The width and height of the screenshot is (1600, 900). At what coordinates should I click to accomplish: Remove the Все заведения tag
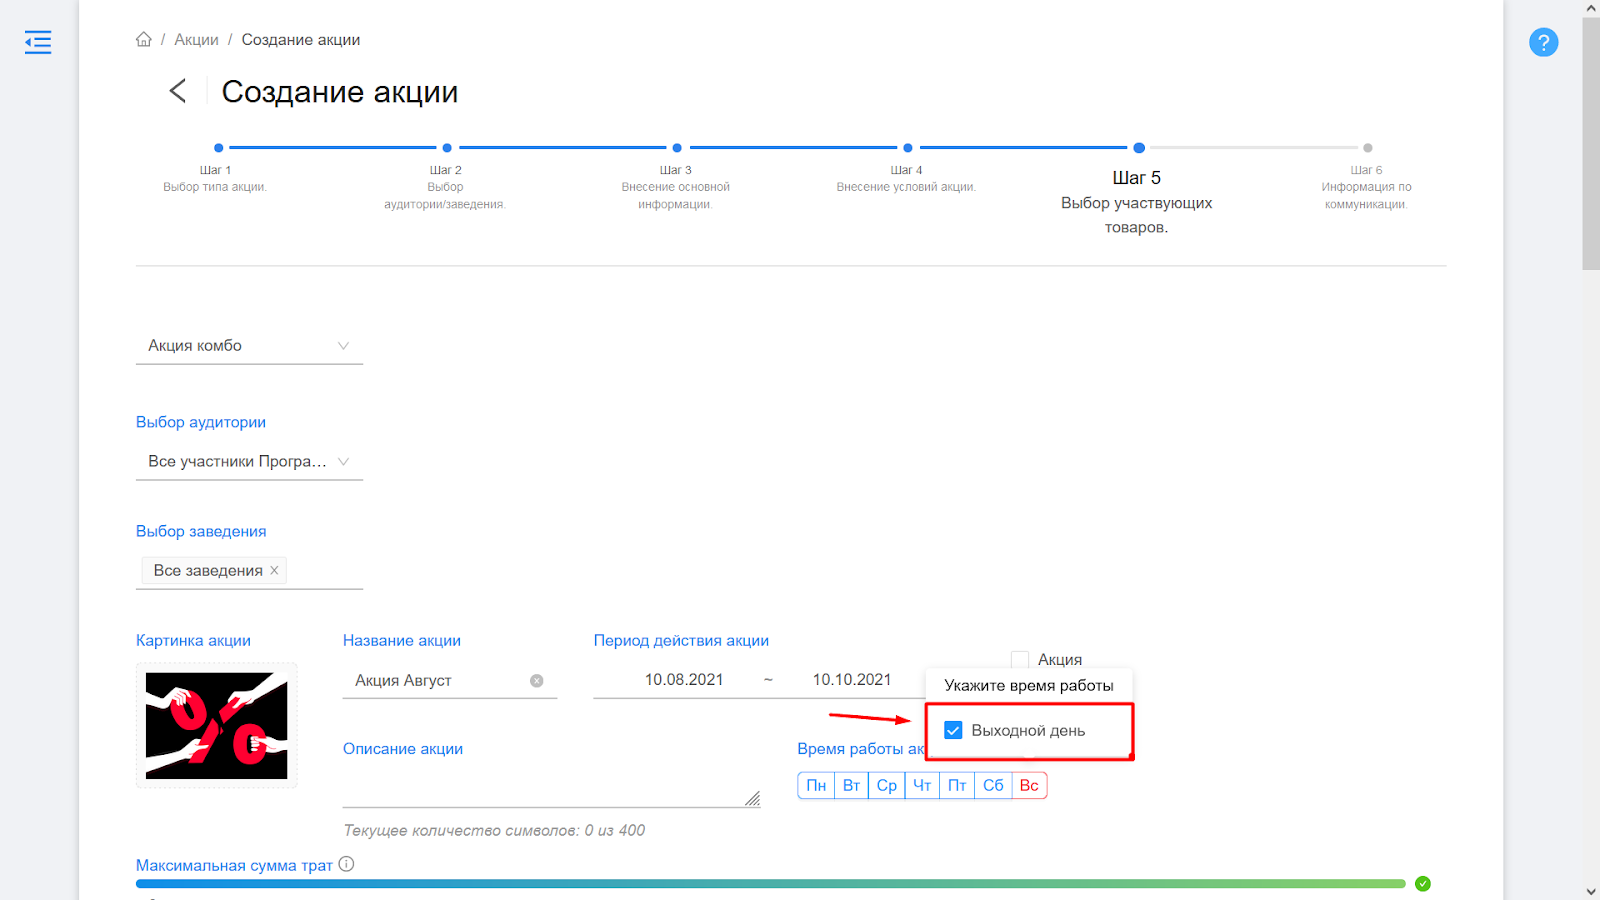click(274, 570)
